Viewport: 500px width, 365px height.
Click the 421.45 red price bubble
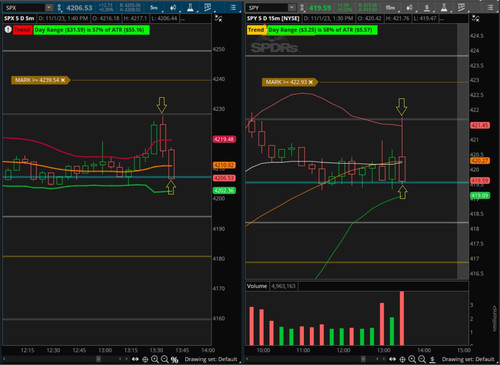[480, 125]
